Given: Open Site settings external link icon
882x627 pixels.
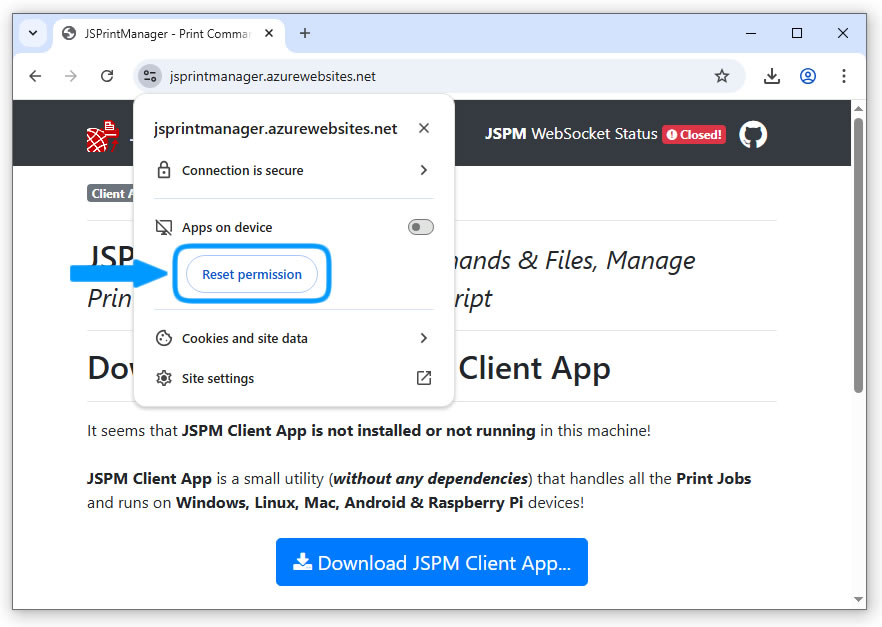Looking at the screenshot, I should (424, 378).
